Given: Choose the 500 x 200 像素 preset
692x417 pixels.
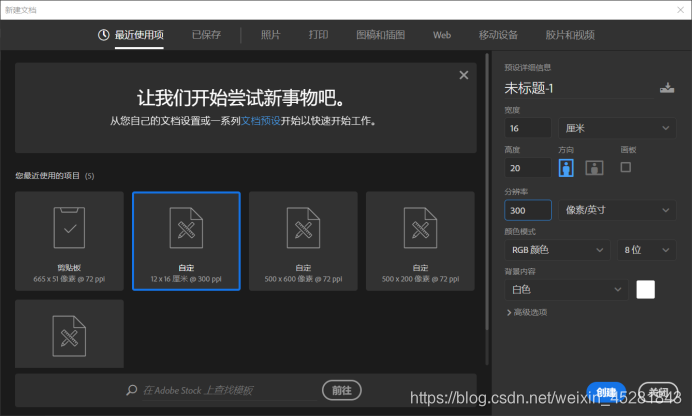Looking at the screenshot, I should [x=420, y=241].
